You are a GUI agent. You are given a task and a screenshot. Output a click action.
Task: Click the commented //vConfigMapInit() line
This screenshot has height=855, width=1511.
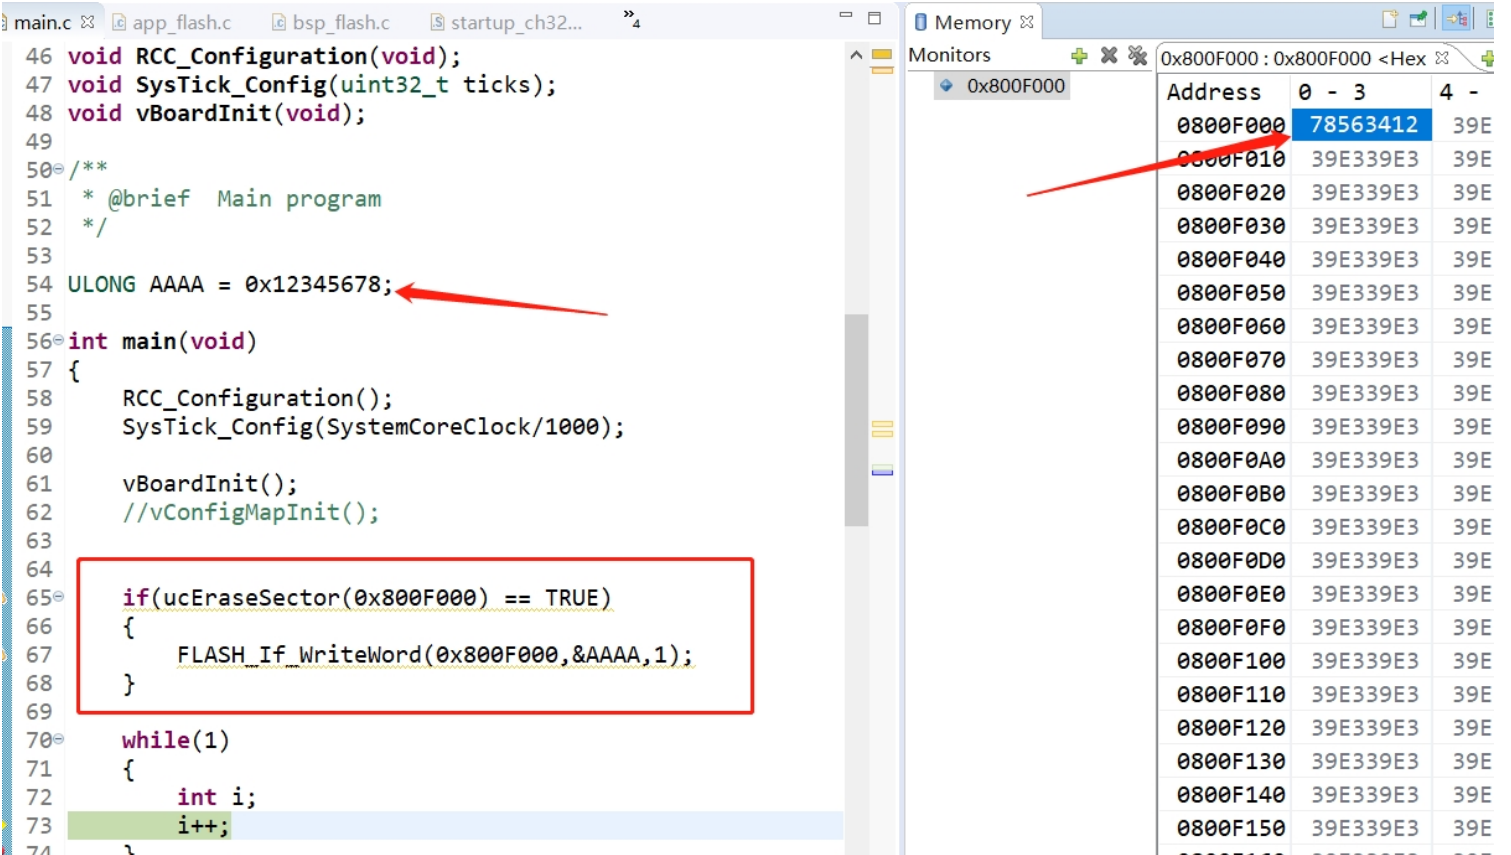pos(251,512)
